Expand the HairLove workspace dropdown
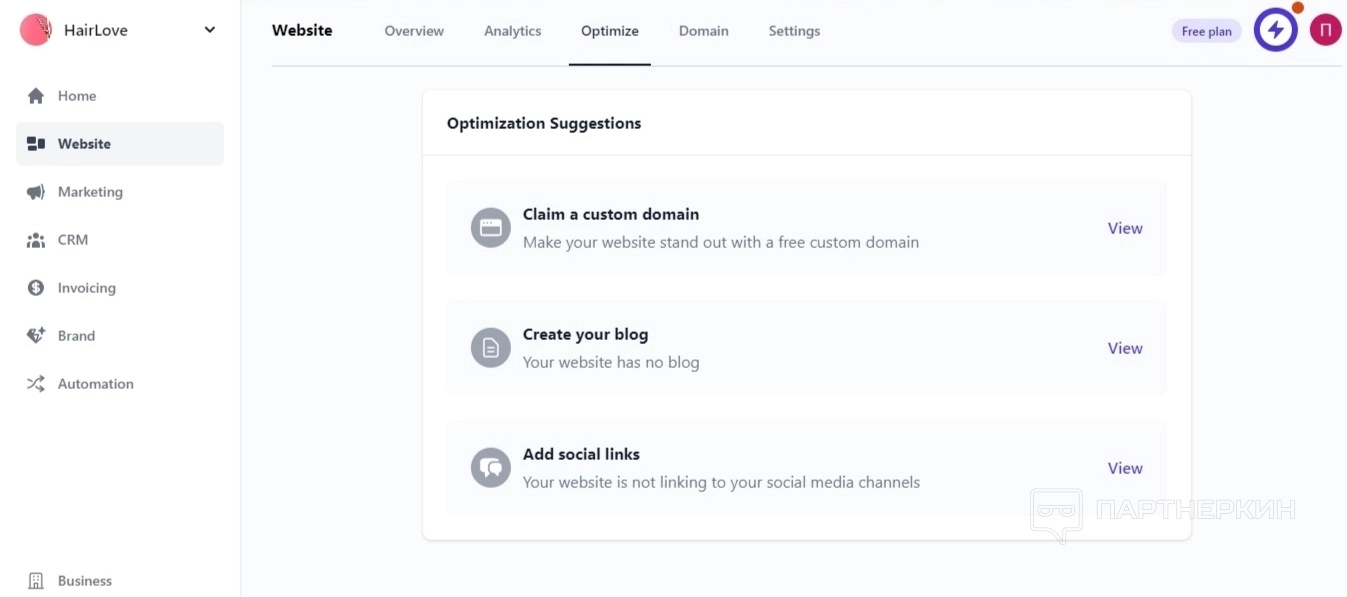This screenshot has width=1347, height=597. tap(210, 30)
